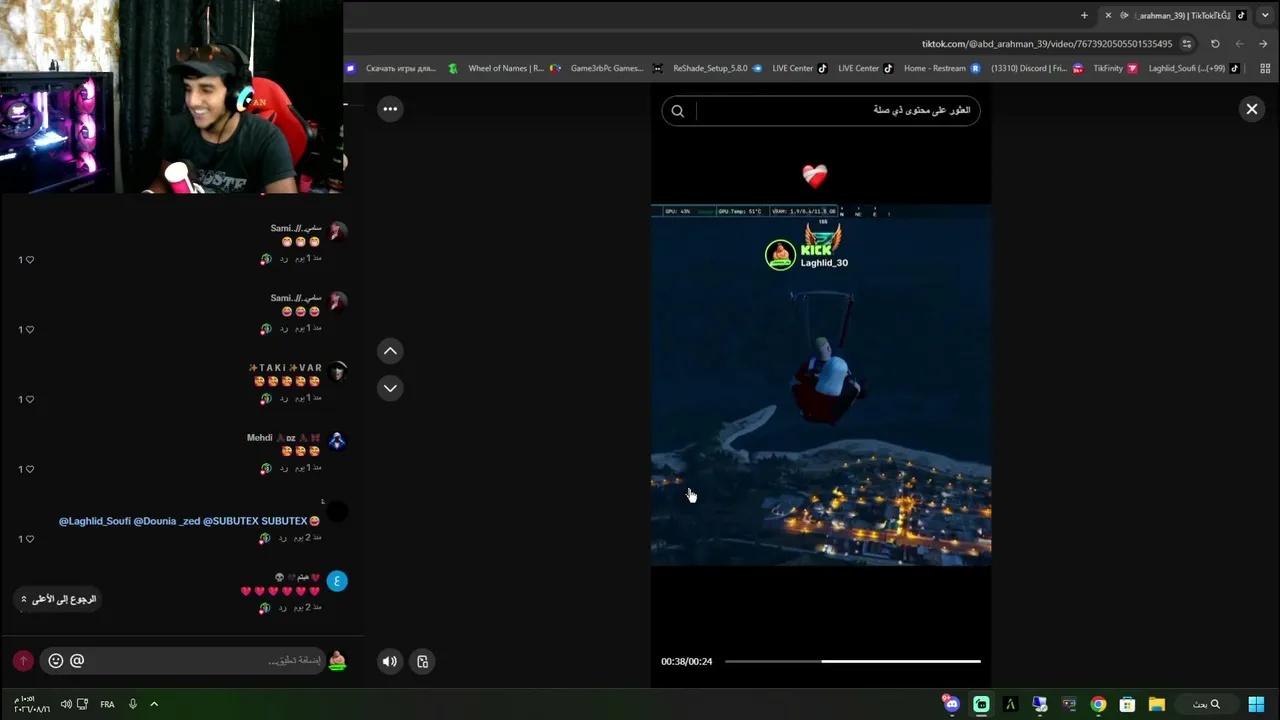Open the @Laghlid_Soufi mention link
1280x720 pixels.
click(94, 521)
